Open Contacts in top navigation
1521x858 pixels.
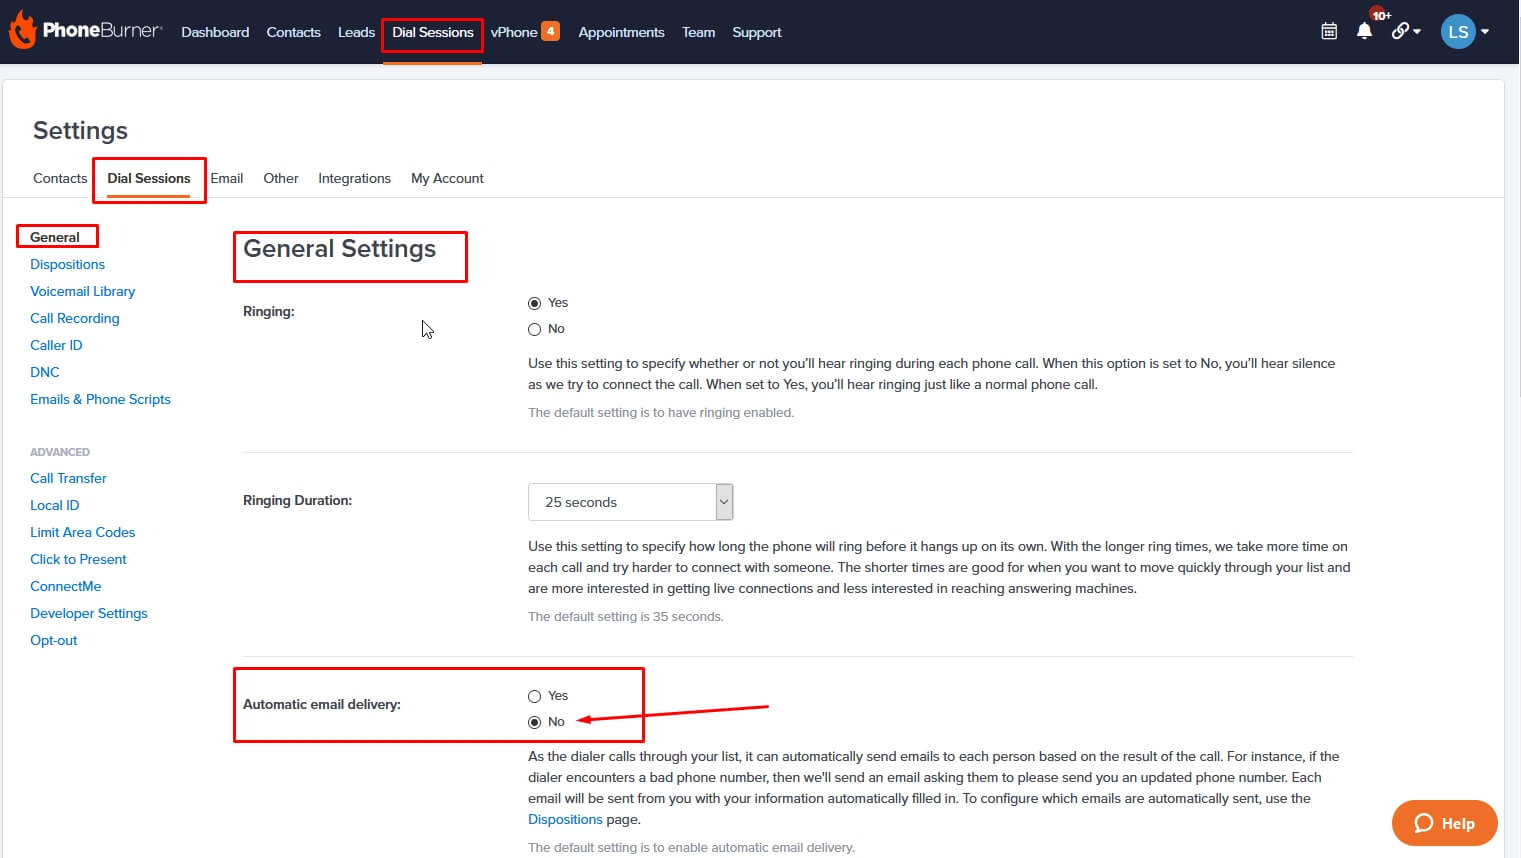click(293, 32)
